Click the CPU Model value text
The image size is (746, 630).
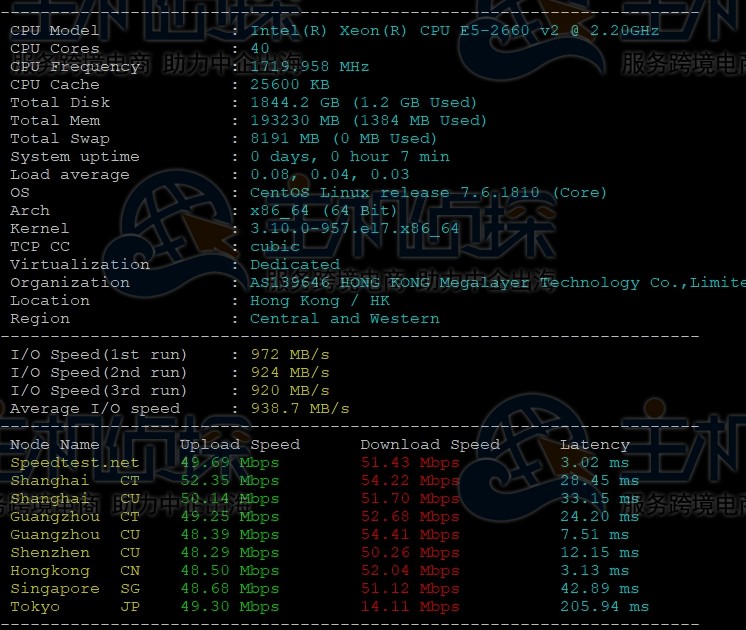[454, 30]
